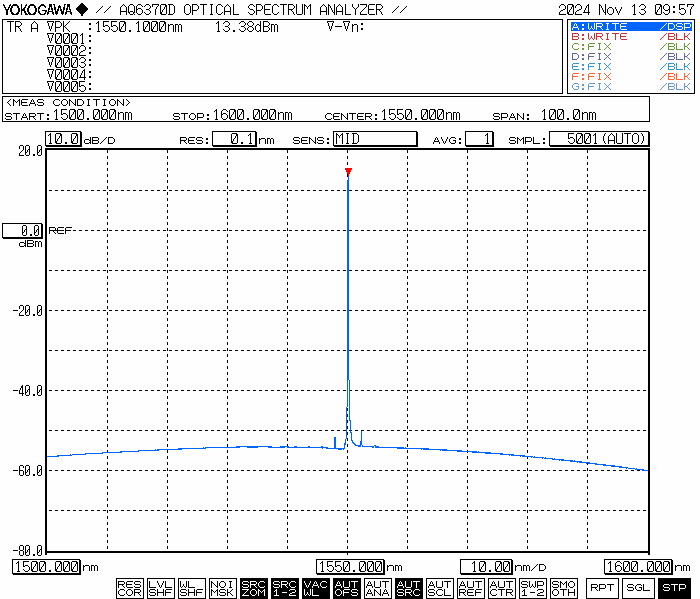Open the RES 0.1 nm resolution field
Image resolution: width=700 pixels, height=599 pixels.
[234, 139]
